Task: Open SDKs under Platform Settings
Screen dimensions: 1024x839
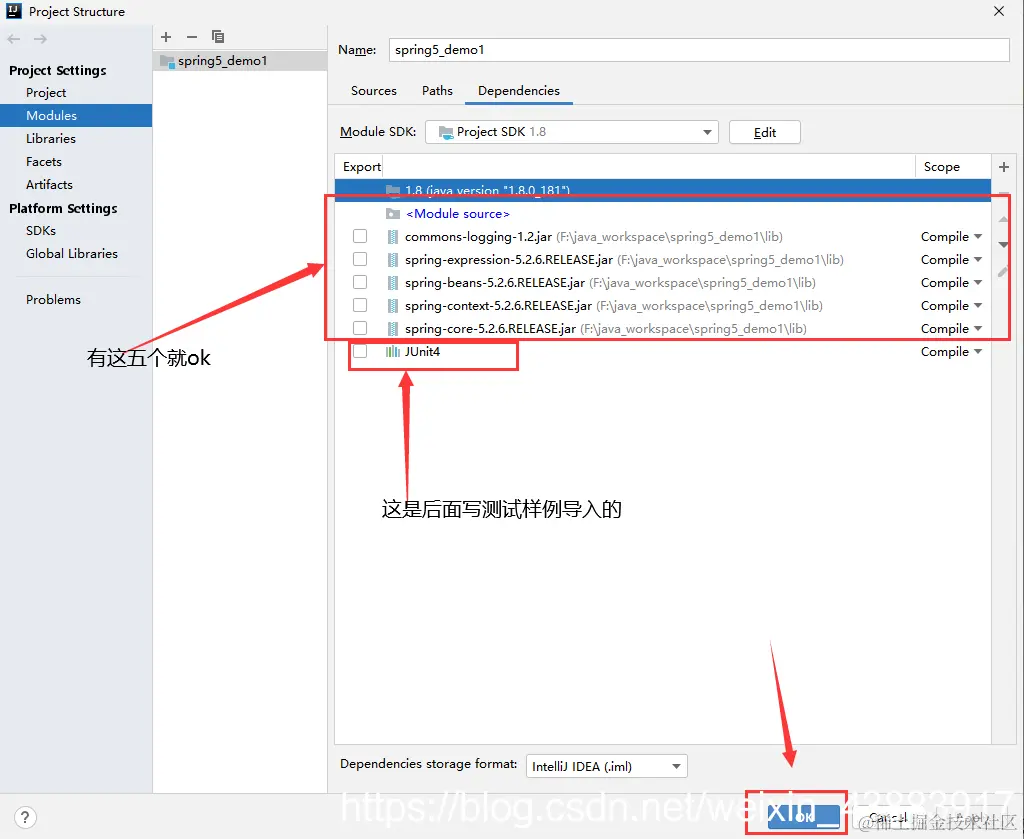Action: (x=40, y=230)
